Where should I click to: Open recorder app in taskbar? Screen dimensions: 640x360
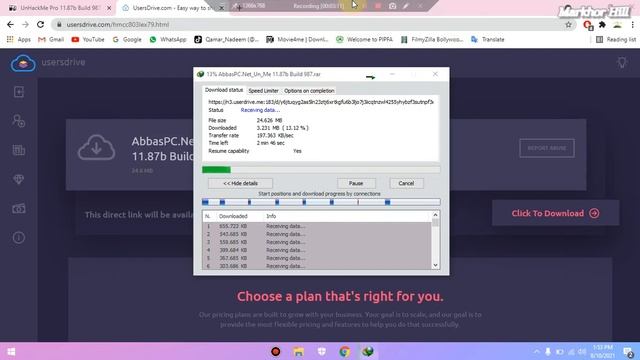click(276, 351)
